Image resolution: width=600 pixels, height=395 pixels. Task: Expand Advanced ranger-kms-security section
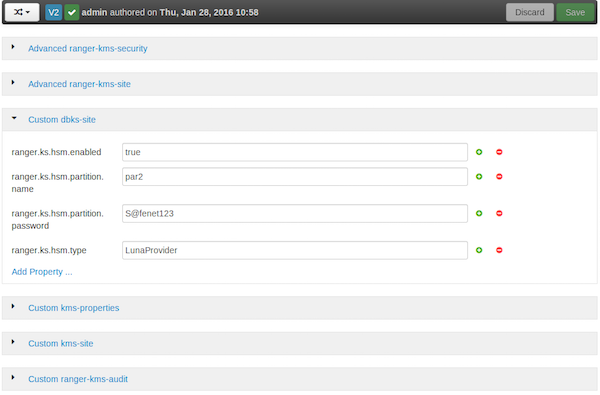[88, 49]
